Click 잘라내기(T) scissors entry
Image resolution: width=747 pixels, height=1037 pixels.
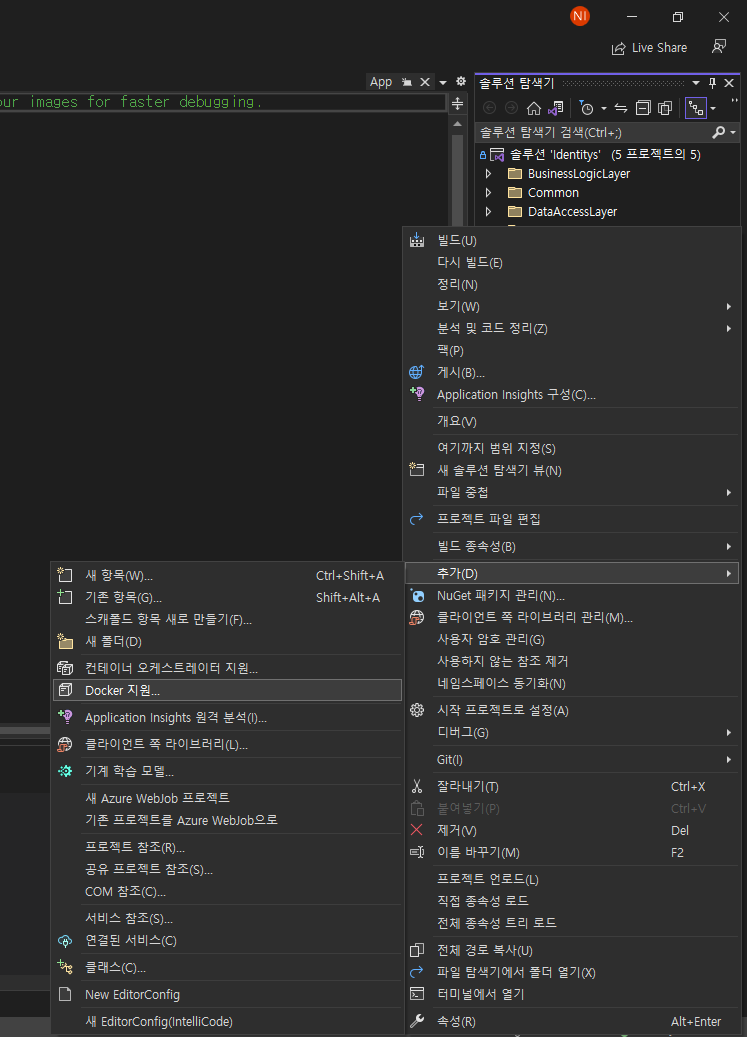(x=572, y=786)
